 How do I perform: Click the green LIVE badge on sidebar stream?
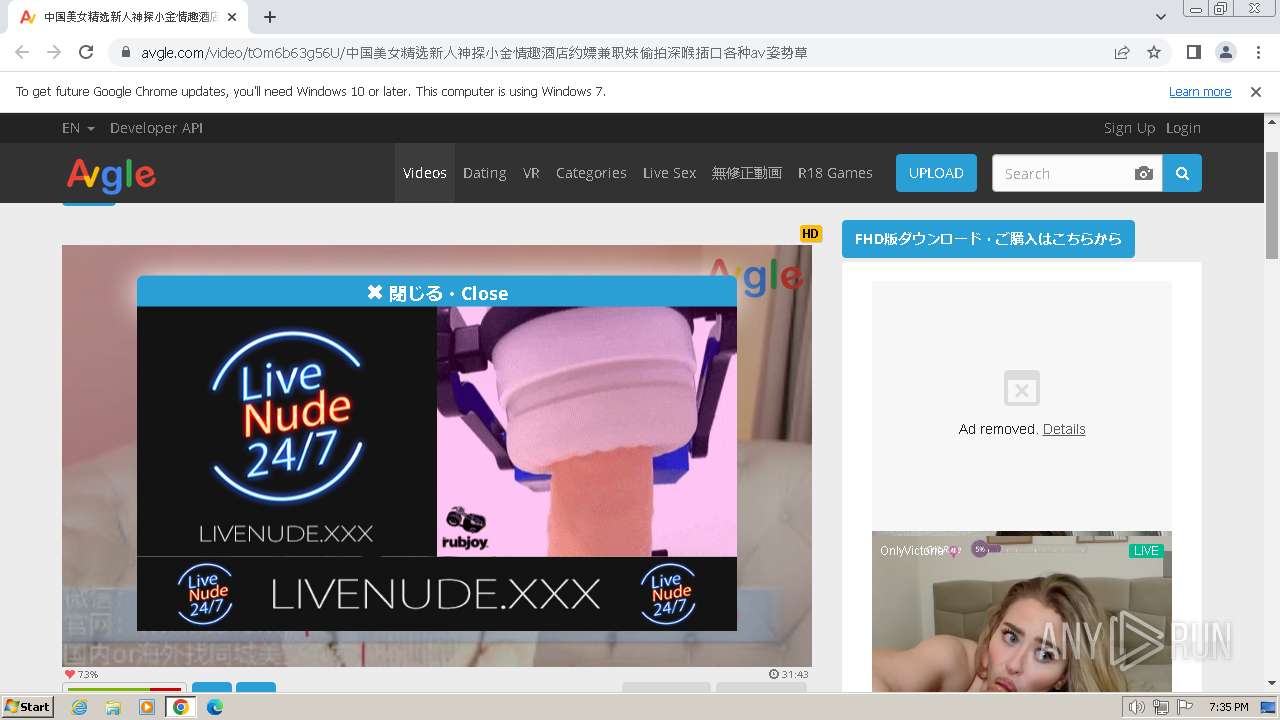pos(1146,551)
